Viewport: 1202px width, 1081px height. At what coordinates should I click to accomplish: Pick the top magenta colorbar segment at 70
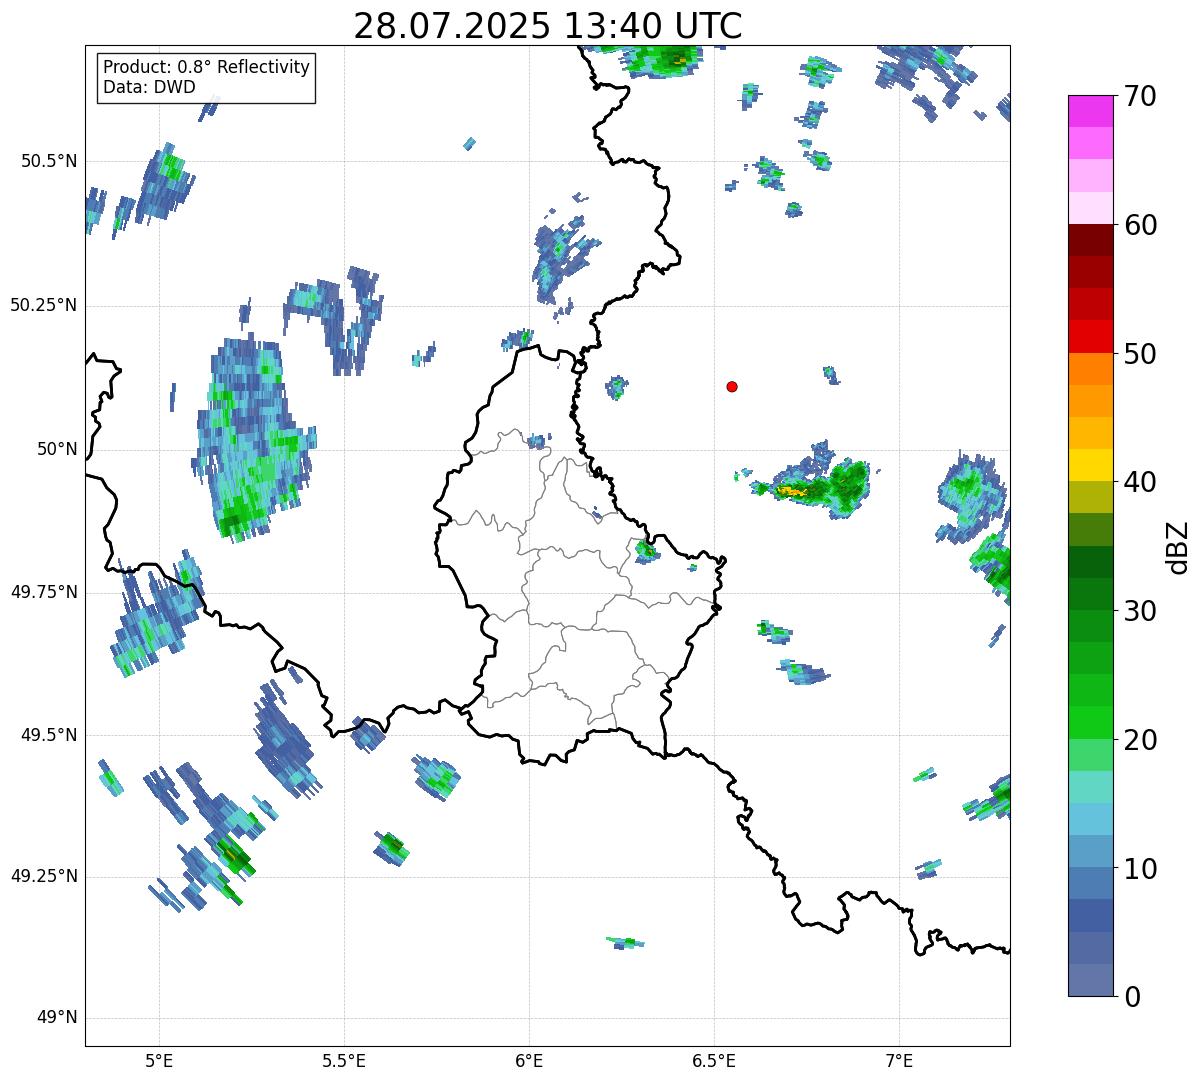pos(1090,111)
